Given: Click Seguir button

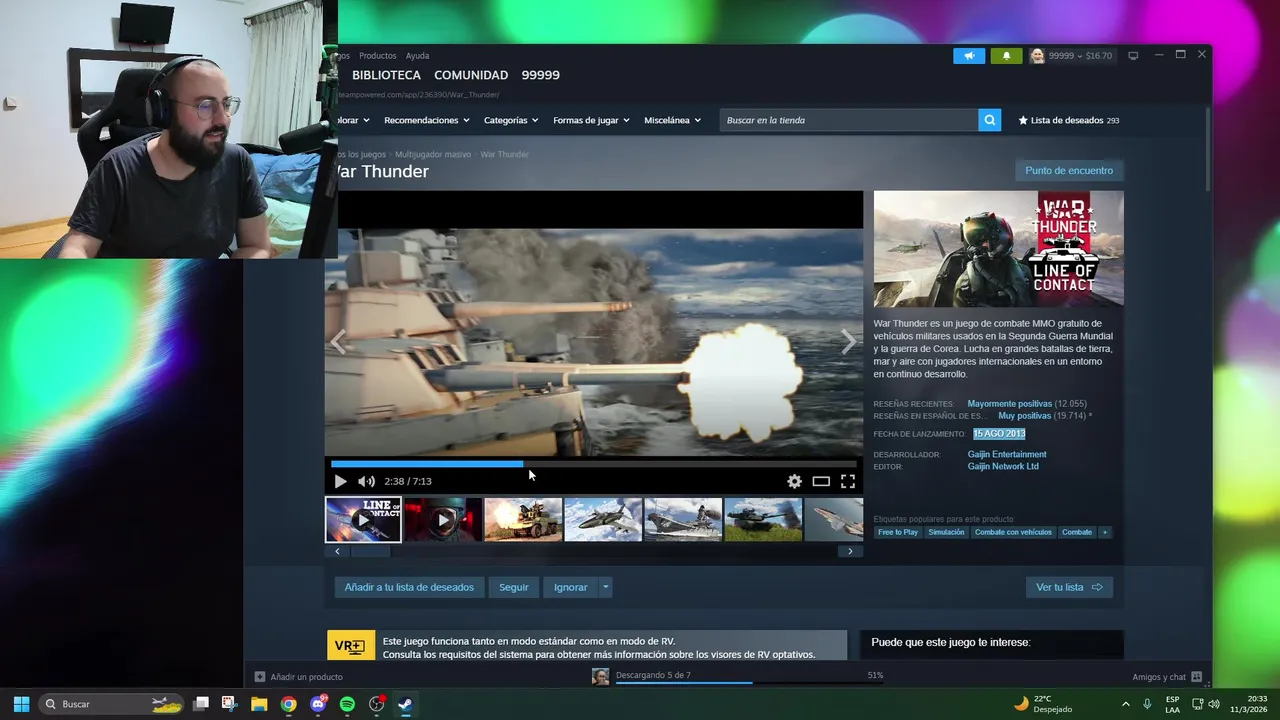Looking at the screenshot, I should 514,587.
